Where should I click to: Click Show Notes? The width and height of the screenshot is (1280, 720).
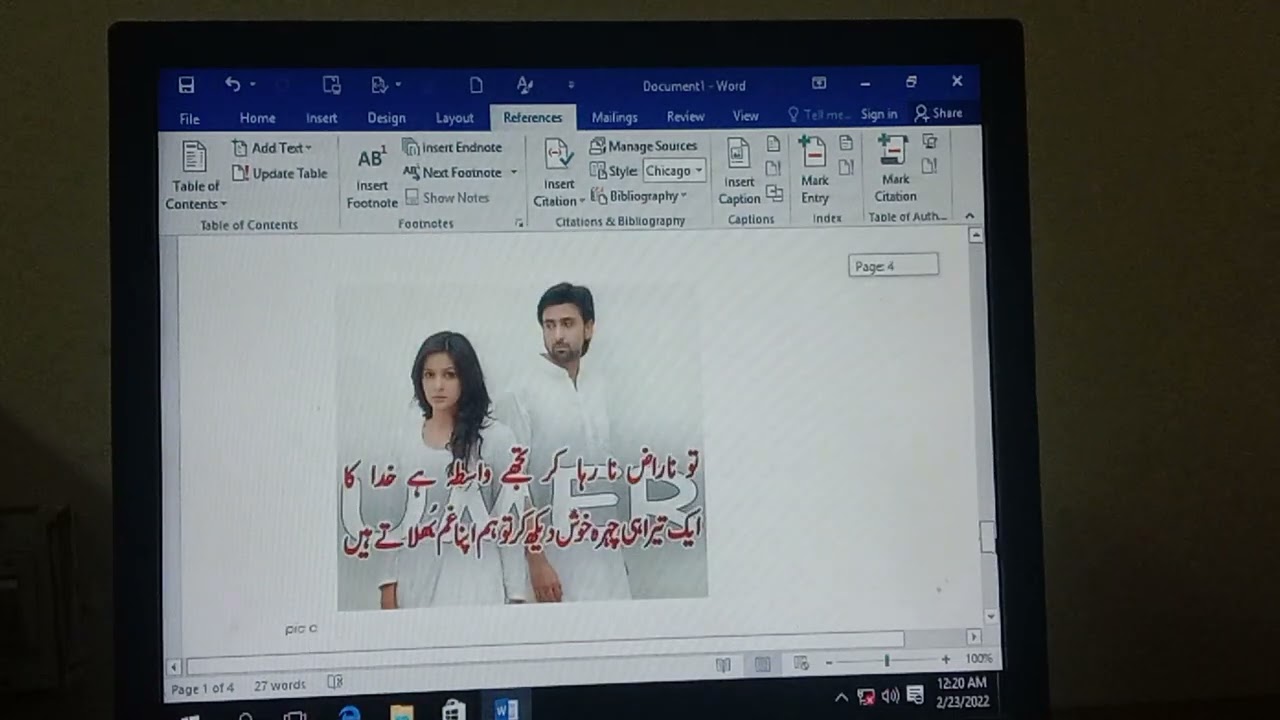tap(446, 198)
